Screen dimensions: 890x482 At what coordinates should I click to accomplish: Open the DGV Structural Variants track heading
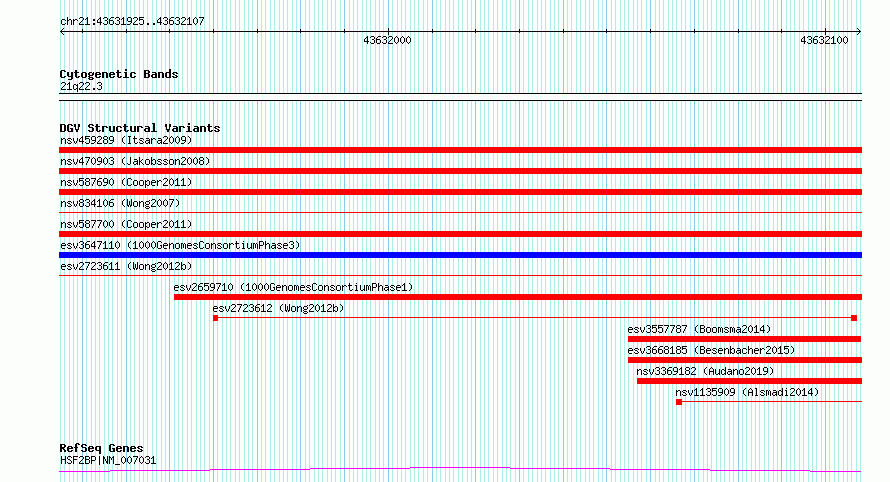[x=140, y=128]
